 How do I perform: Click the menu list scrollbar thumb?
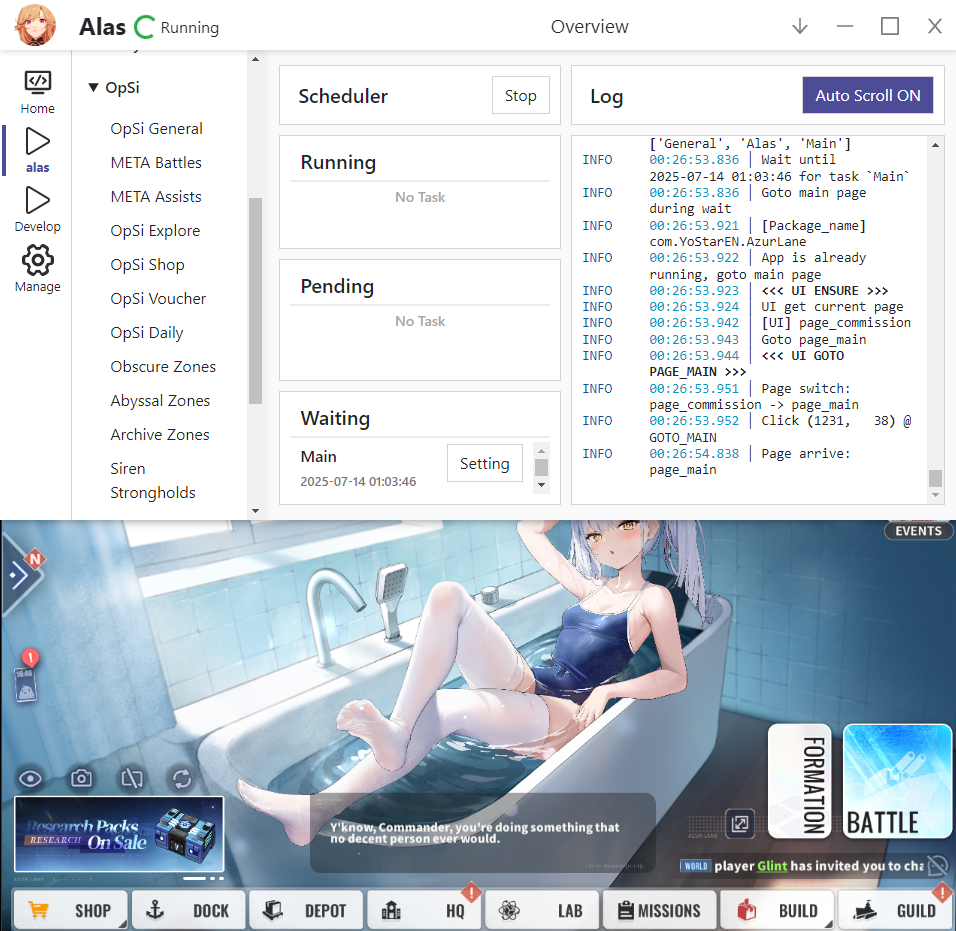pos(255,301)
